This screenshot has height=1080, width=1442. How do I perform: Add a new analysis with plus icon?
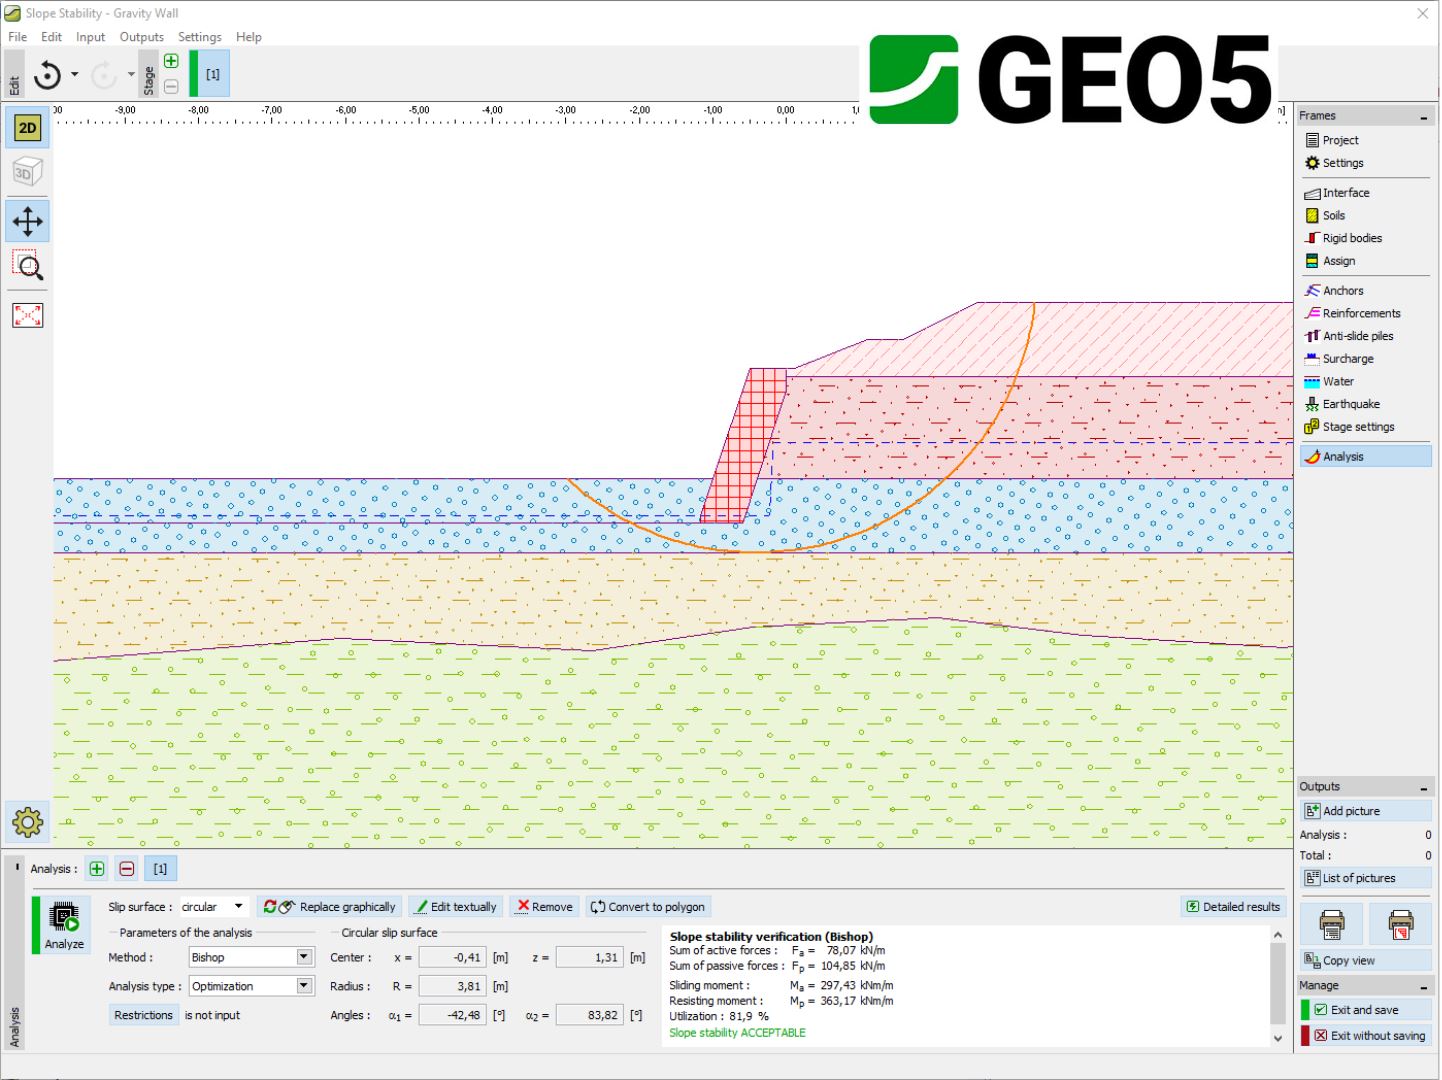click(x=97, y=869)
